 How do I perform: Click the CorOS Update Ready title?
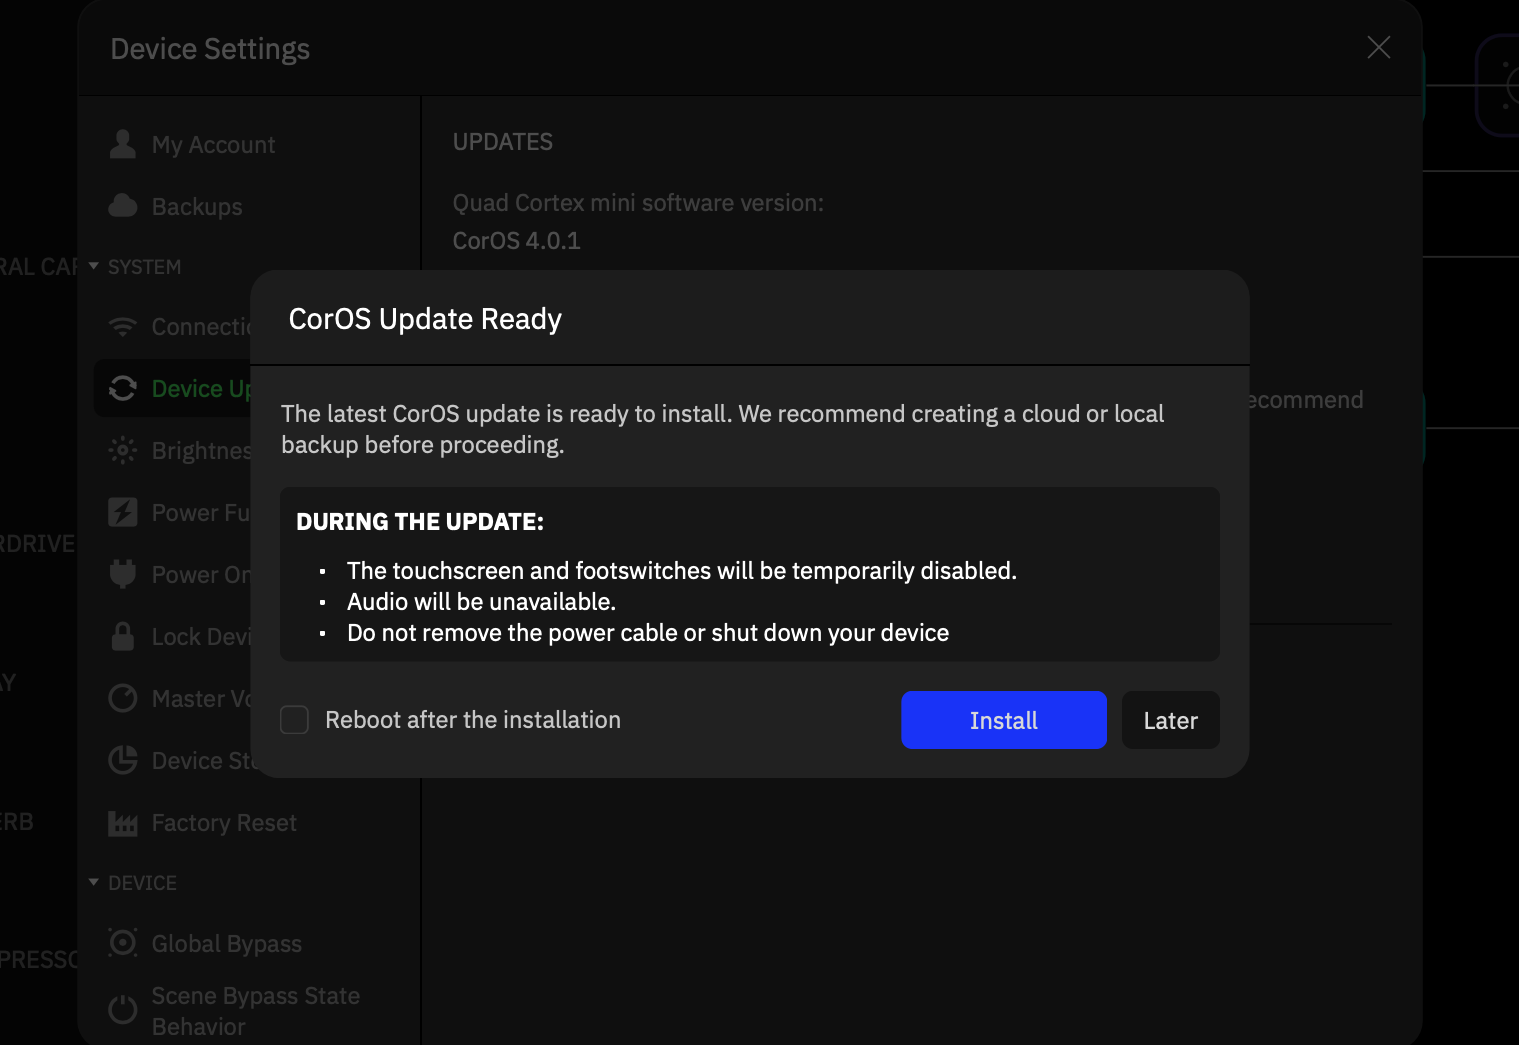tap(425, 318)
